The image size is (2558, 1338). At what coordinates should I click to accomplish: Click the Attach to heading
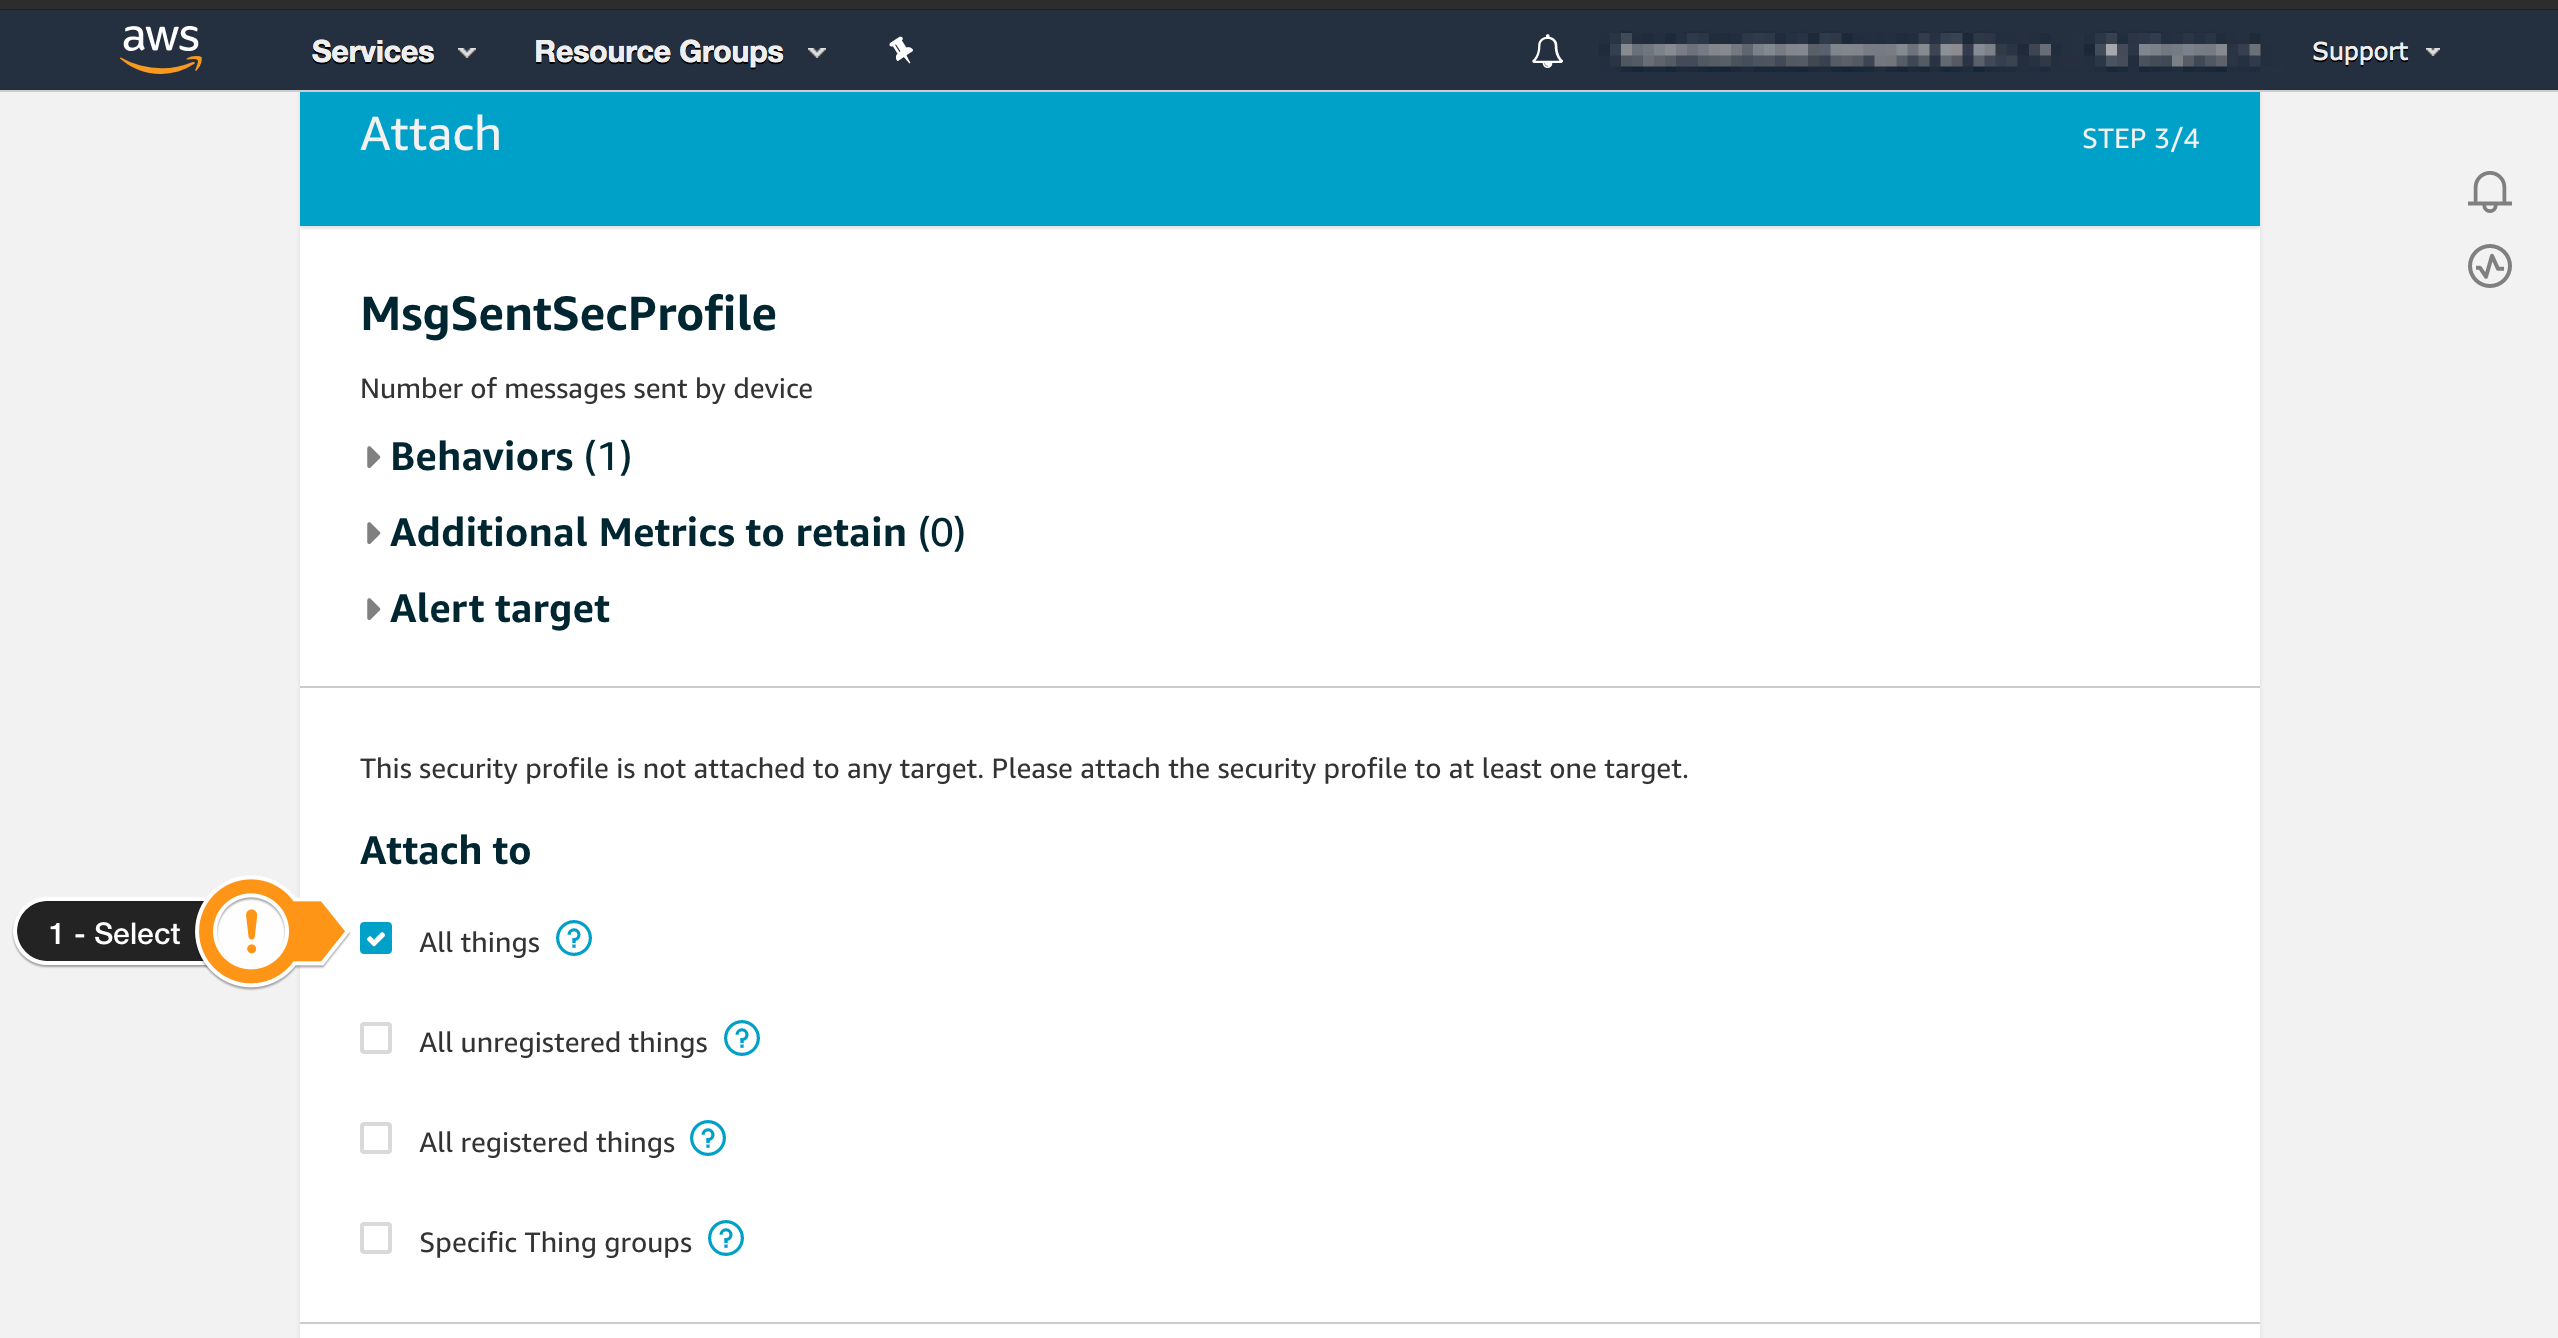pyautogui.click(x=445, y=851)
